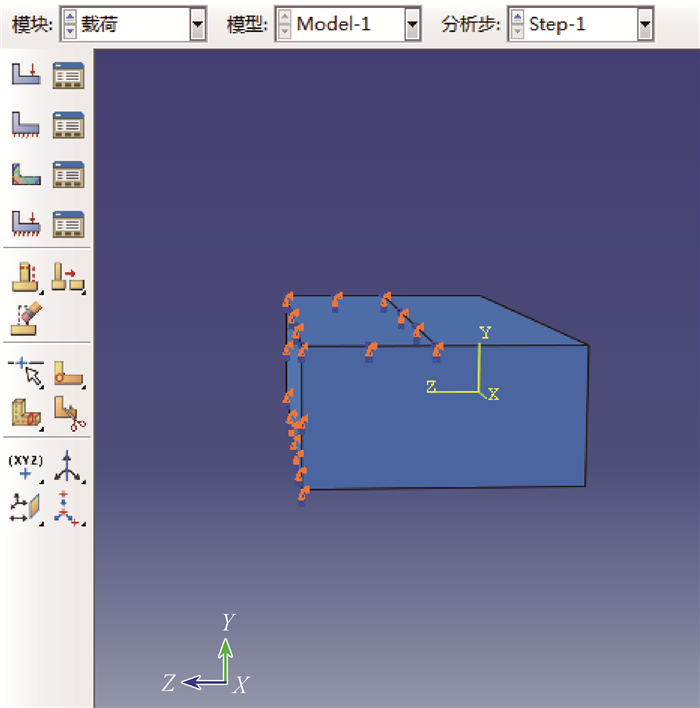700x708 pixels.
Task: Click the Create Load Case icon
Action: [25, 223]
